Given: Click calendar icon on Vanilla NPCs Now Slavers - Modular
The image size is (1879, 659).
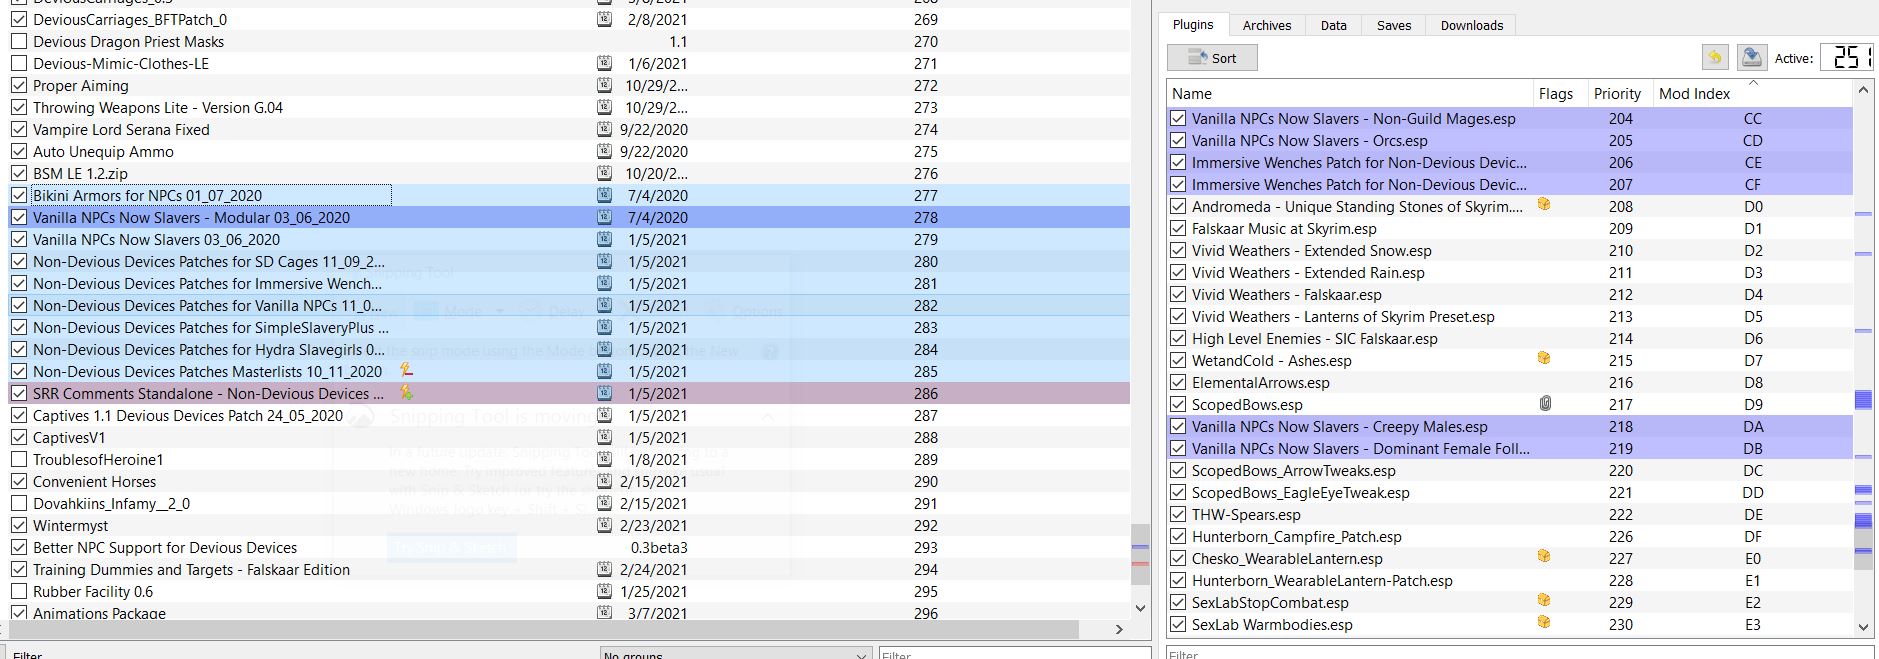Looking at the screenshot, I should point(604,217).
